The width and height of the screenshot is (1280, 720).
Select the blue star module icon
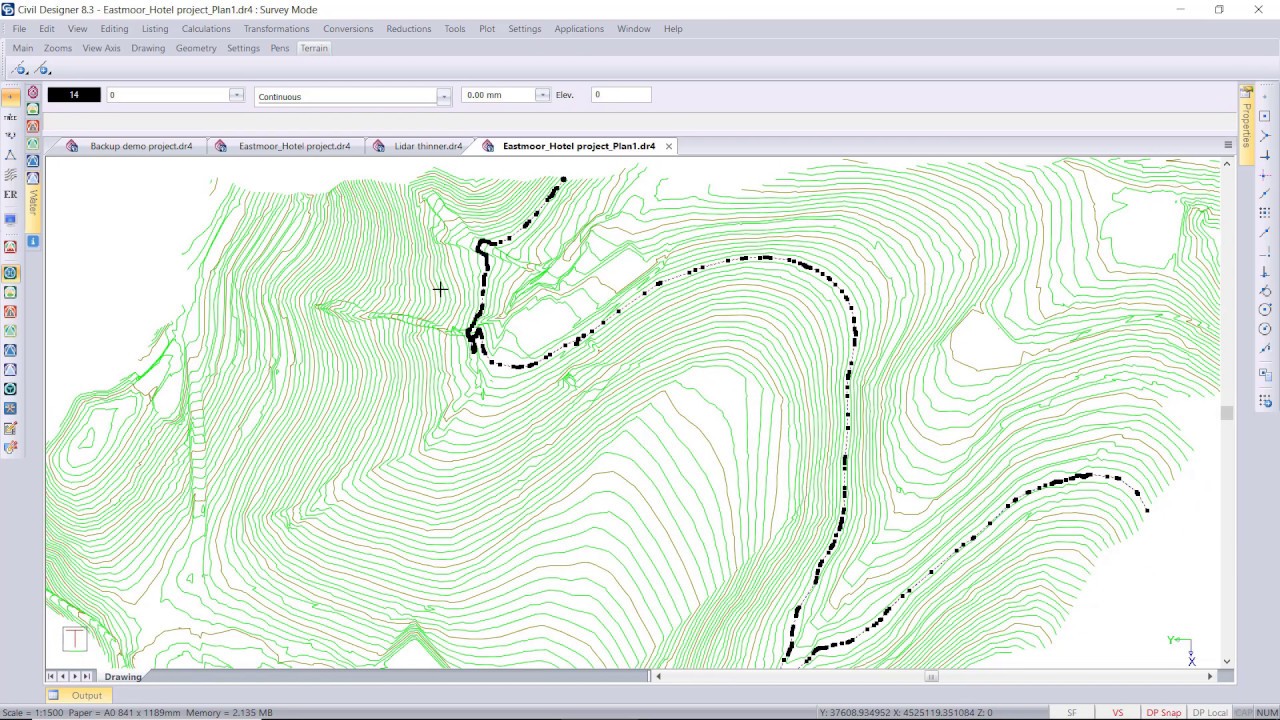10,408
